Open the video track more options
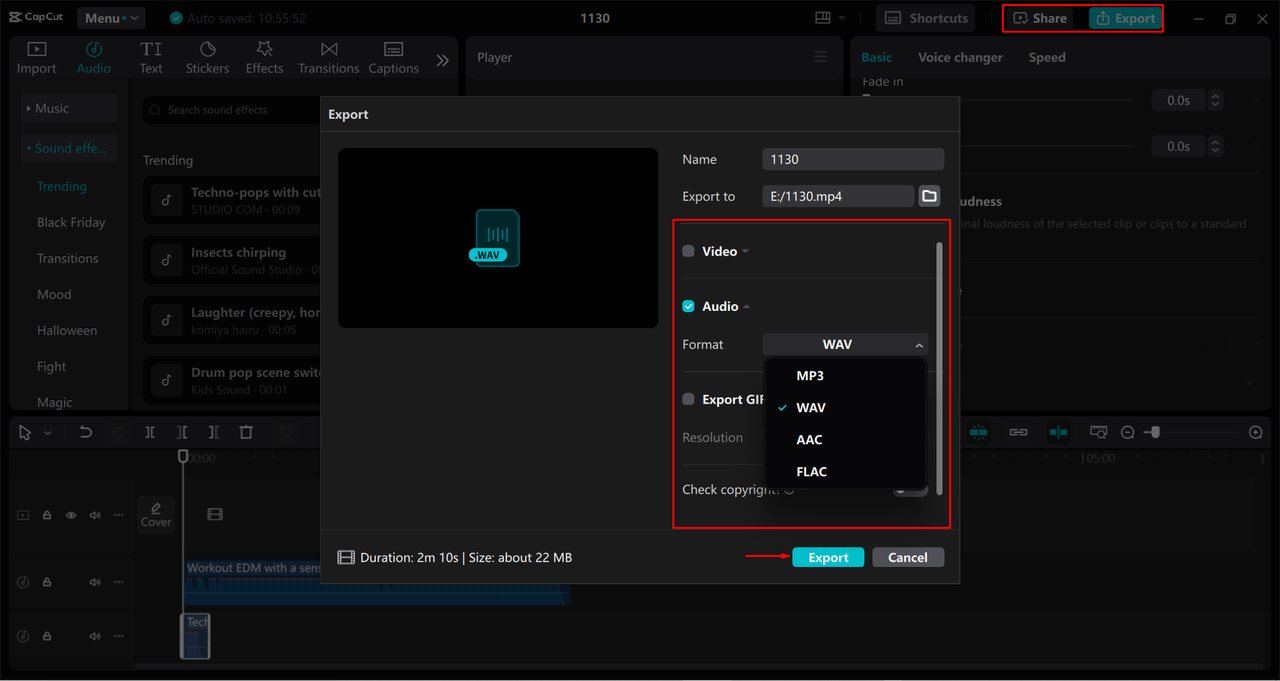The image size is (1280, 681). coord(119,515)
